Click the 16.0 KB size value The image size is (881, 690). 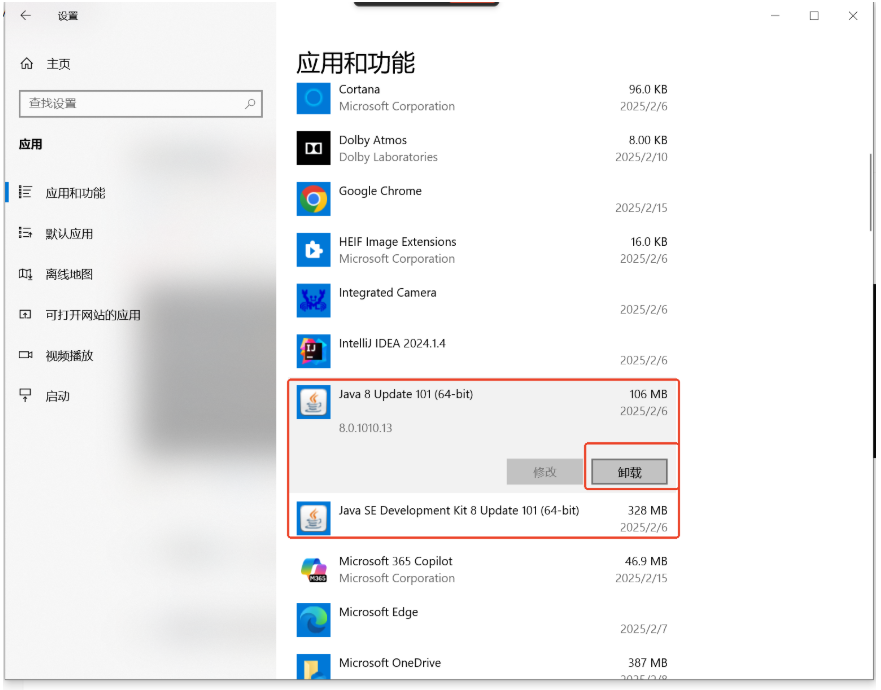(649, 242)
